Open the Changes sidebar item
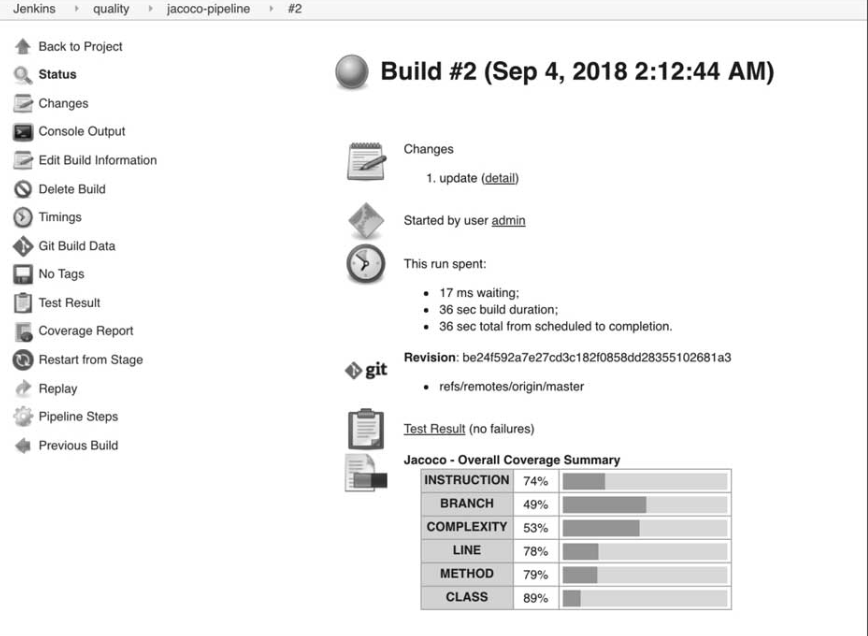Screen dimensions: 868x636 [x=63, y=104]
